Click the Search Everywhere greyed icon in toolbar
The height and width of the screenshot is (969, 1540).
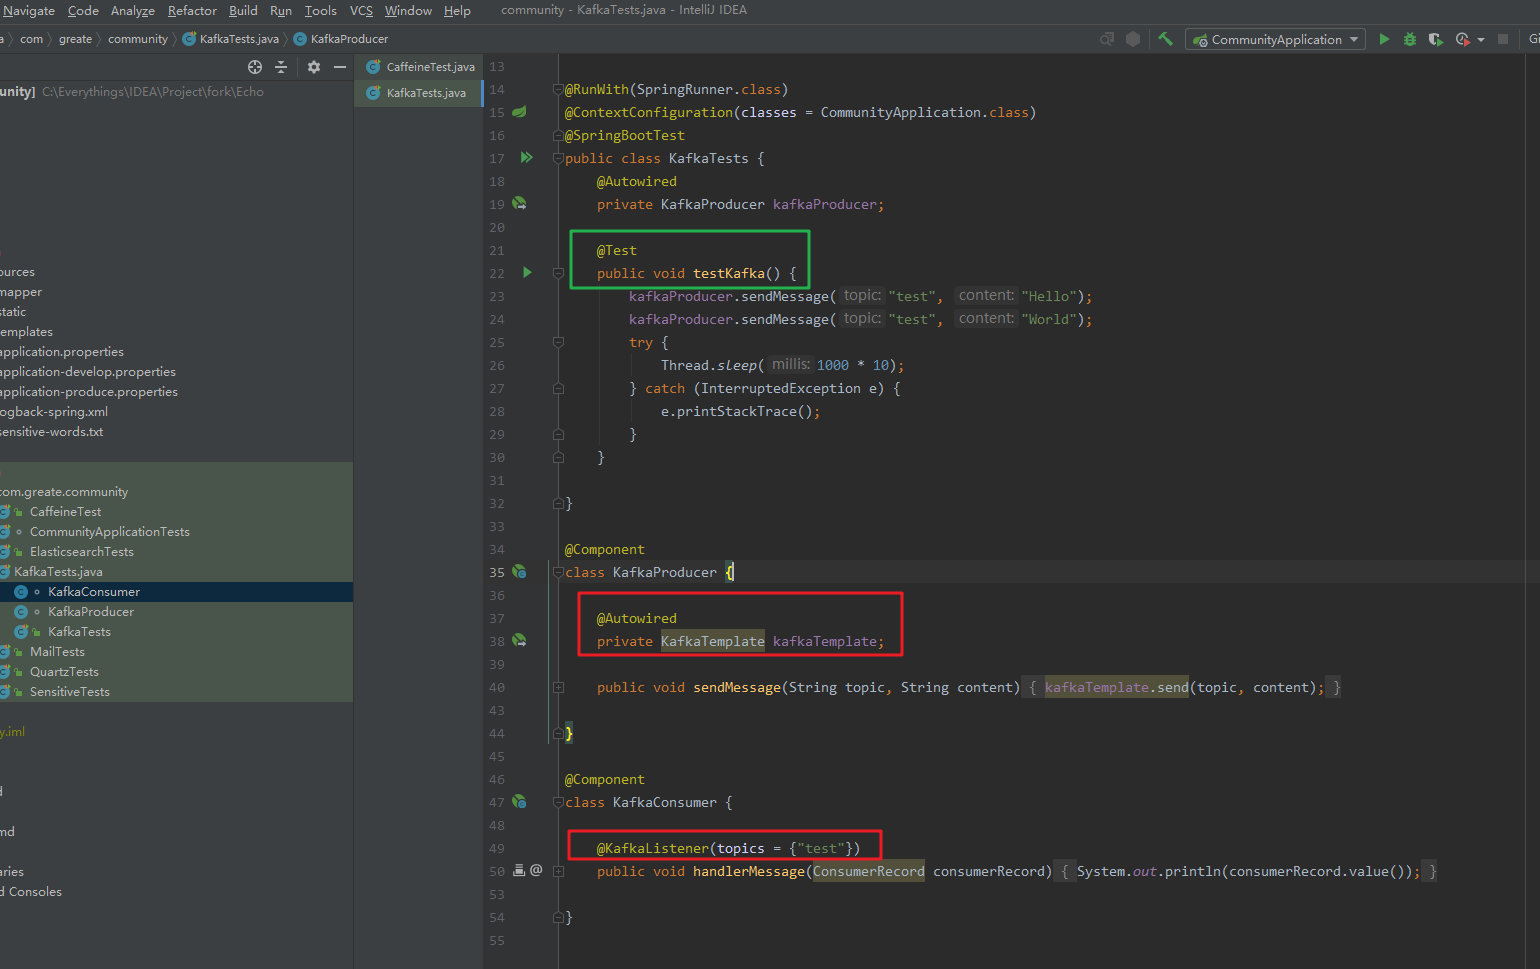[1107, 39]
